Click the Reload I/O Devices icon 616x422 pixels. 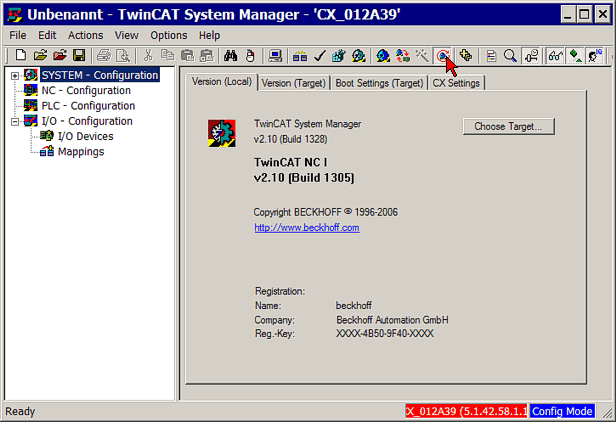point(403,56)
